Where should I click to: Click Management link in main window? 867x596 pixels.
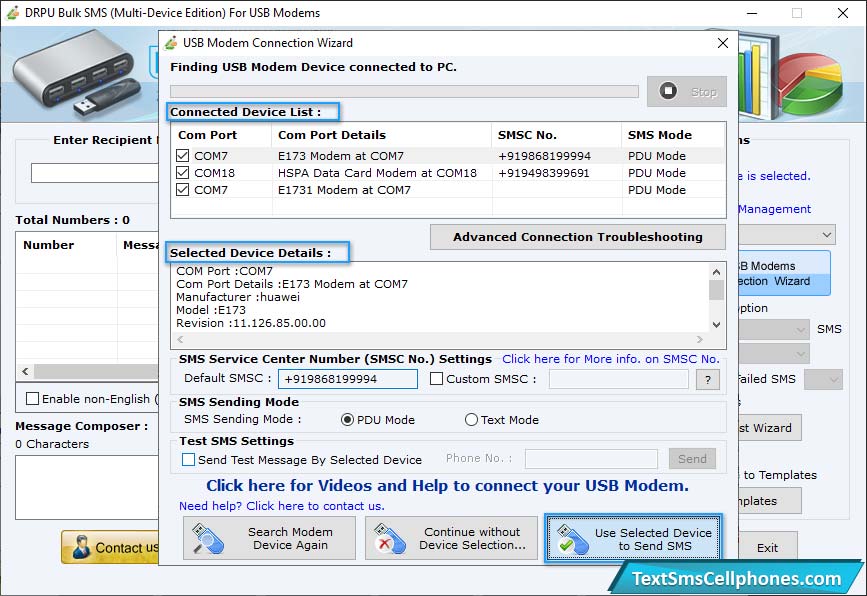pyautogui.click(x=774, y=209)
